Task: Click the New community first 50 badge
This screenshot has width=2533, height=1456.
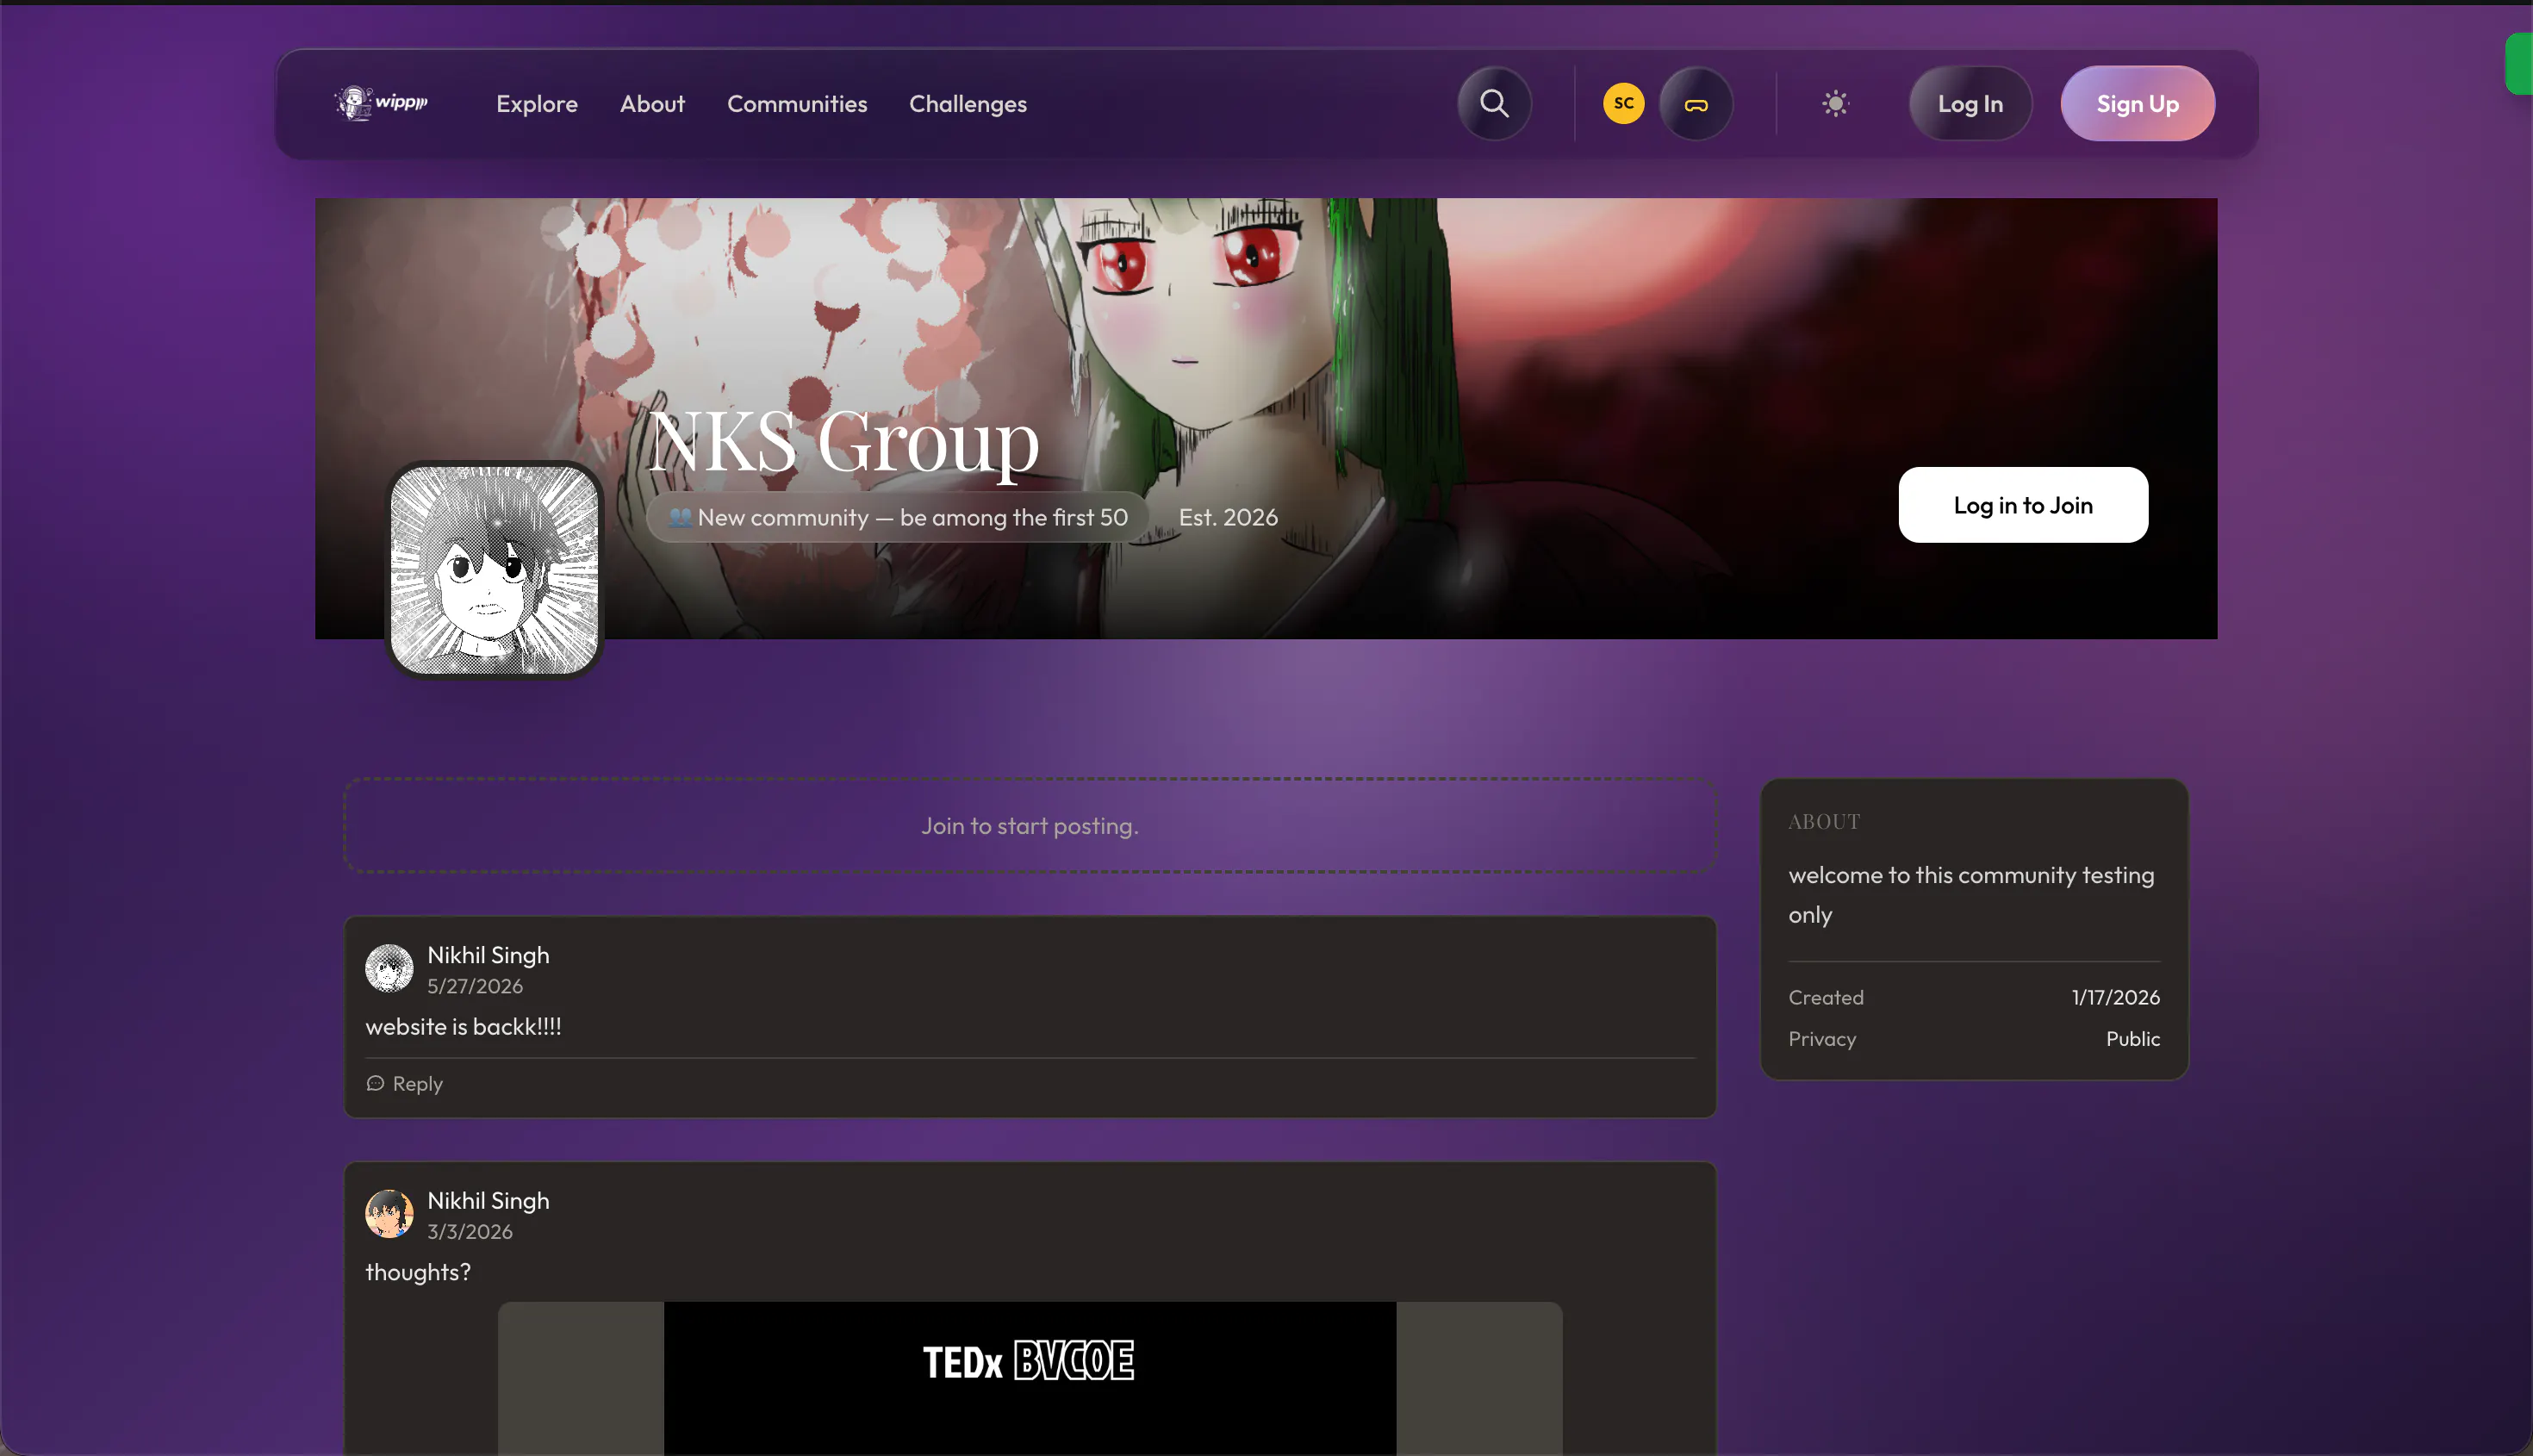Action: tap(898, 517)
